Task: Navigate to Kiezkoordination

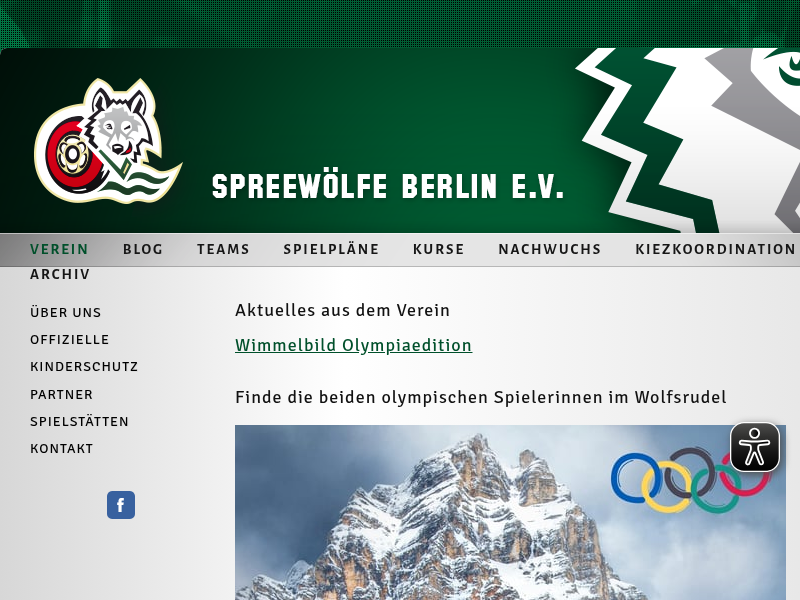Action: pyautogui.click(x=715, y=249)
